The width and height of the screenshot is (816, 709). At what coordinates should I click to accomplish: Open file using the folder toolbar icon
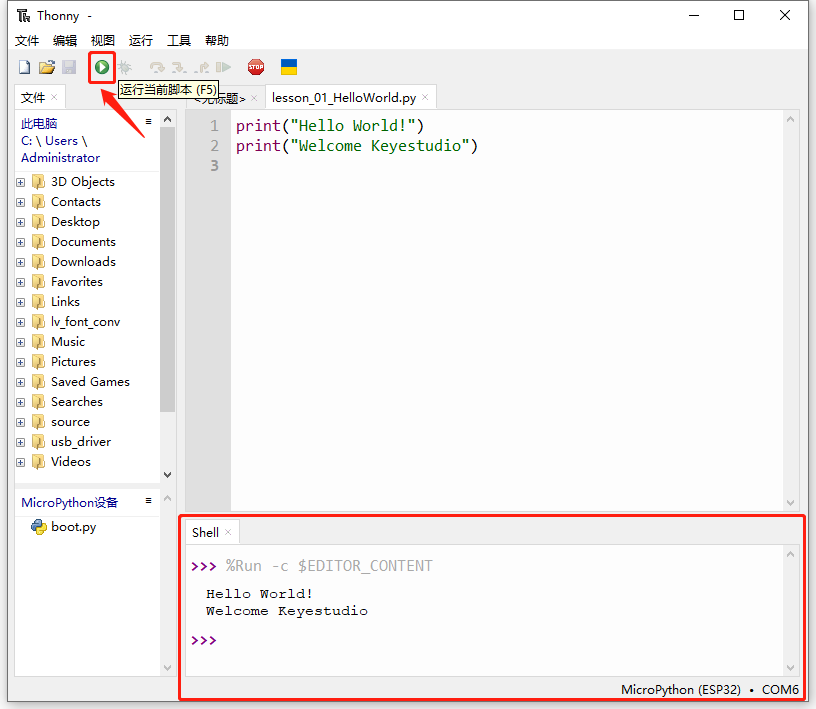(x=47, y=67)
